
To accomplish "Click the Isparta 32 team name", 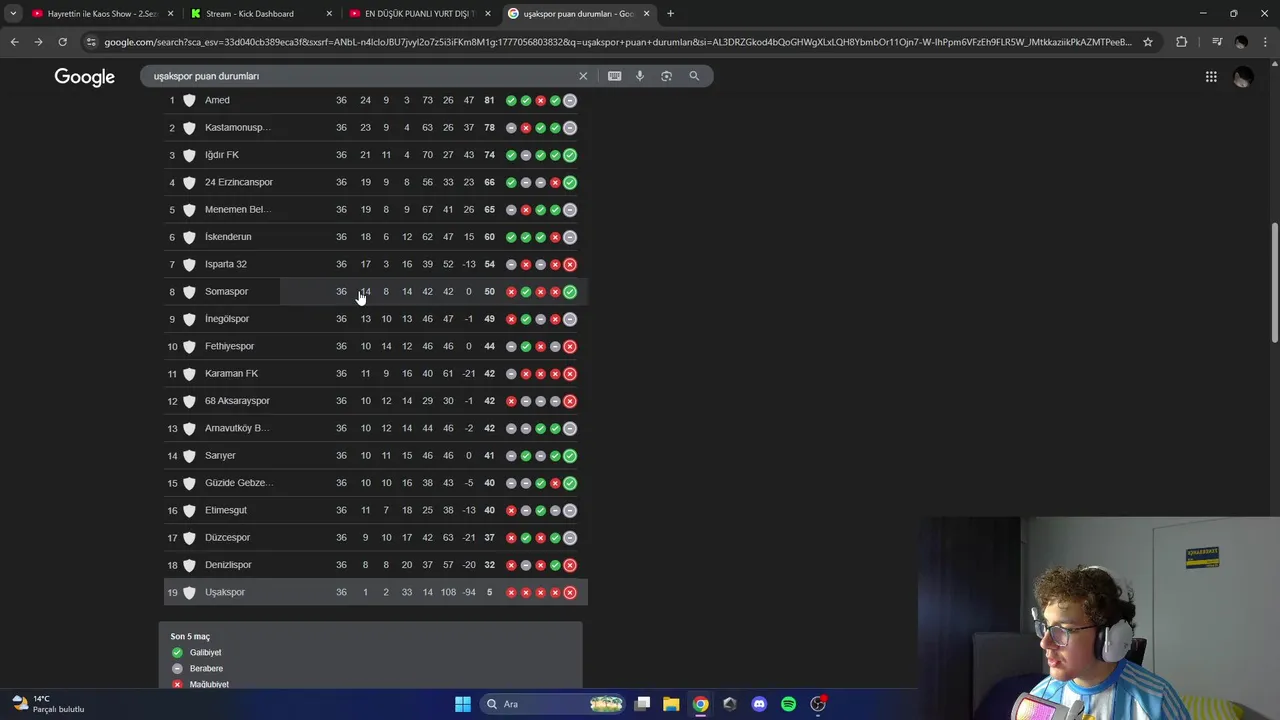I will tap(226, 264).
